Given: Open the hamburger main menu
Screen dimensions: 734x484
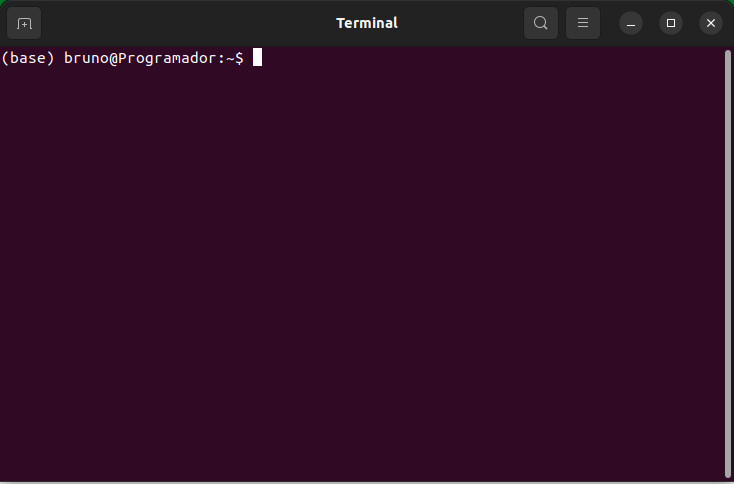Looking at the screenshot, I should 583,23.
